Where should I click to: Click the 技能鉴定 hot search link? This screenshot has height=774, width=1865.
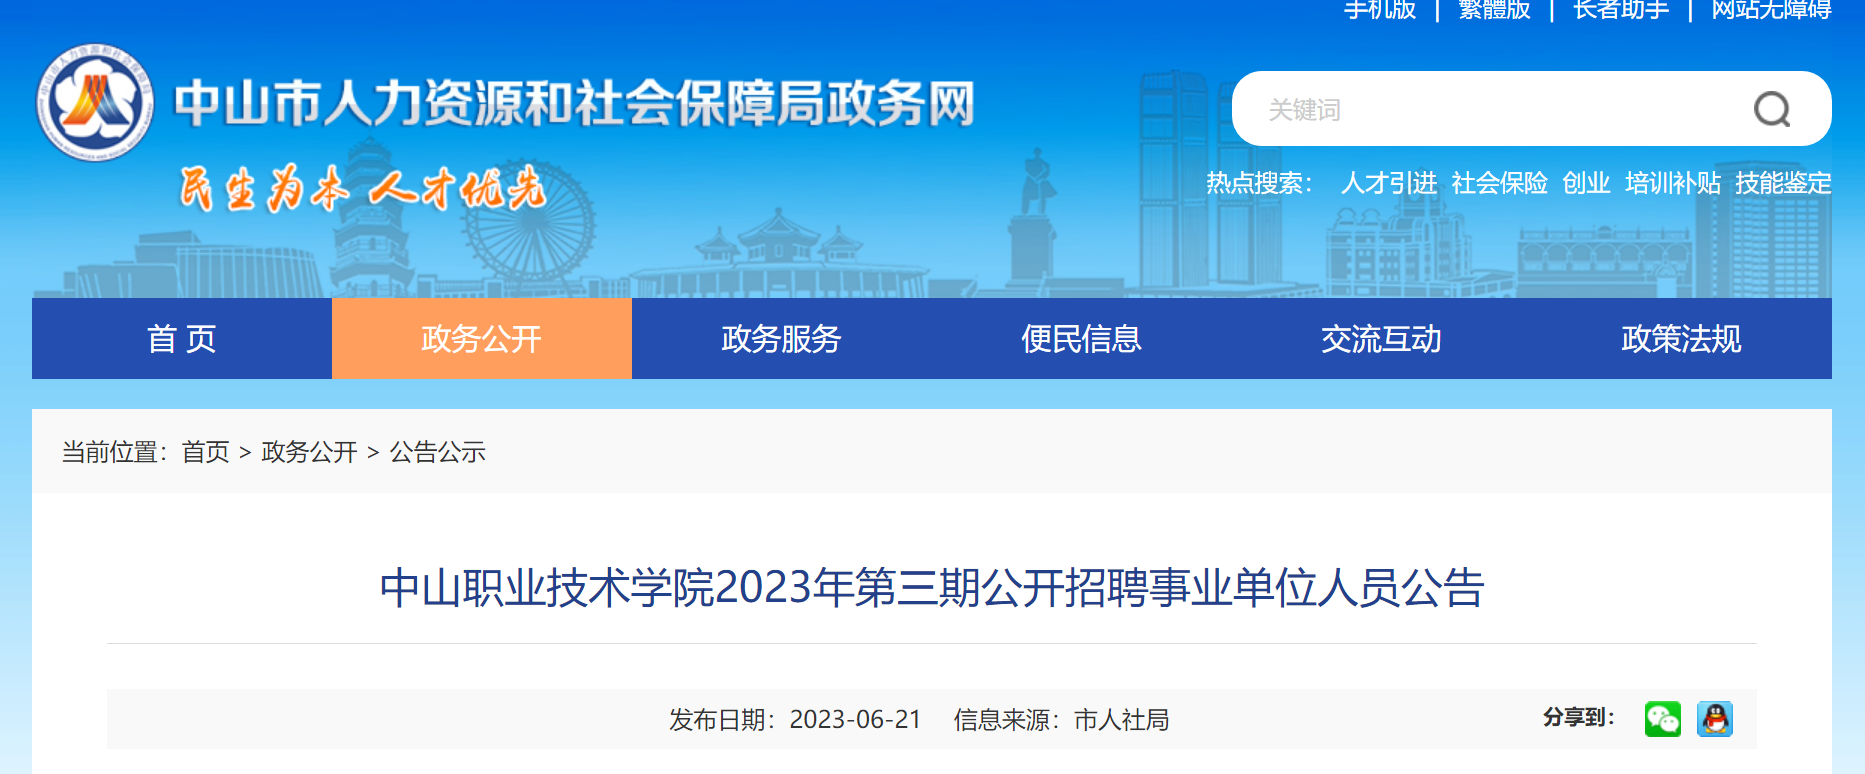pyautogui.click(x=1783, y=183)
